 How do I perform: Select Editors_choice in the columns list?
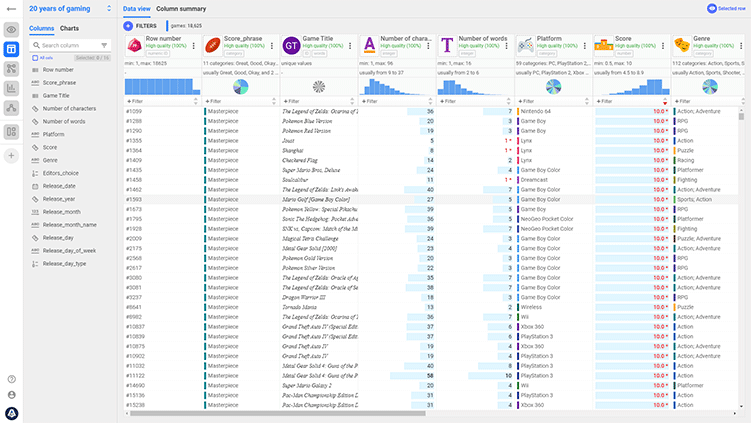coord(60,173)
